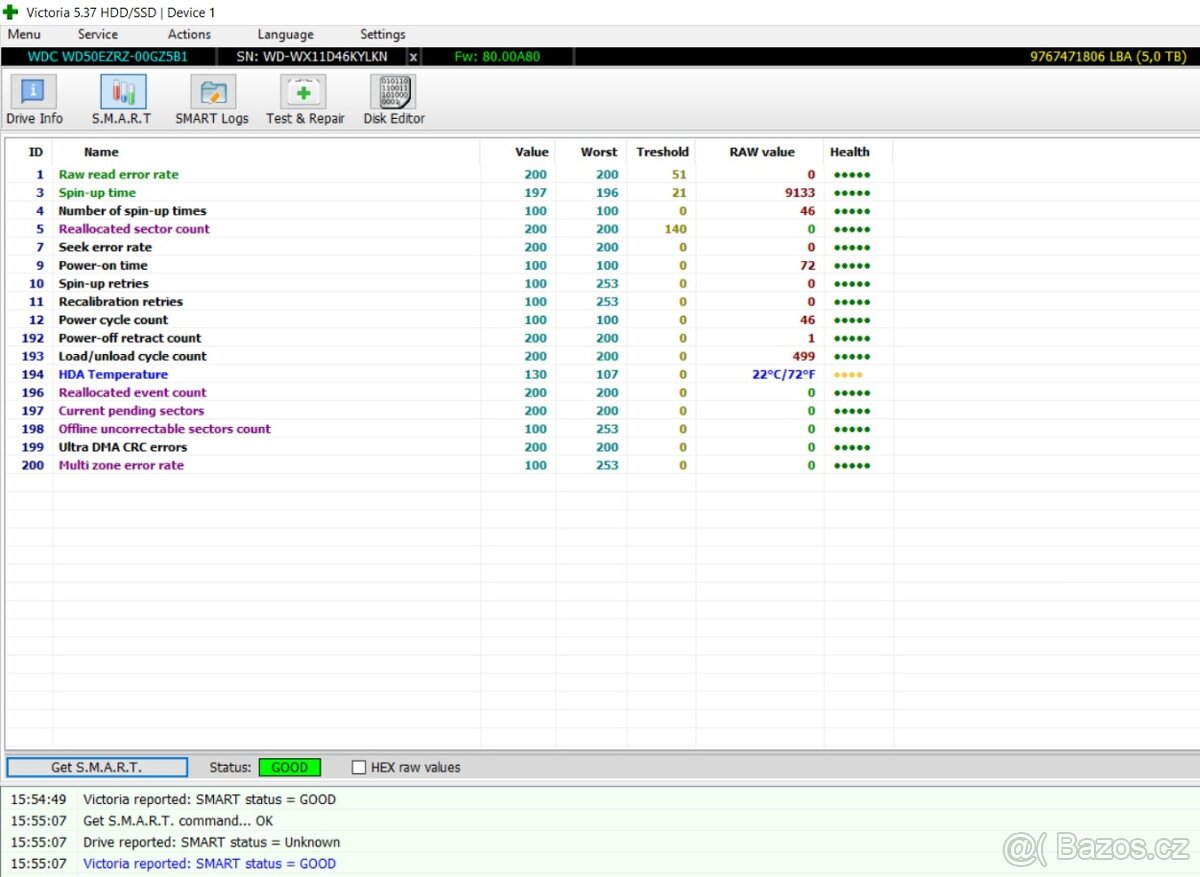Click the Victoria green cross app icon
The height and width of the screenshot is (877, 1200).
[x=11, y=12]
